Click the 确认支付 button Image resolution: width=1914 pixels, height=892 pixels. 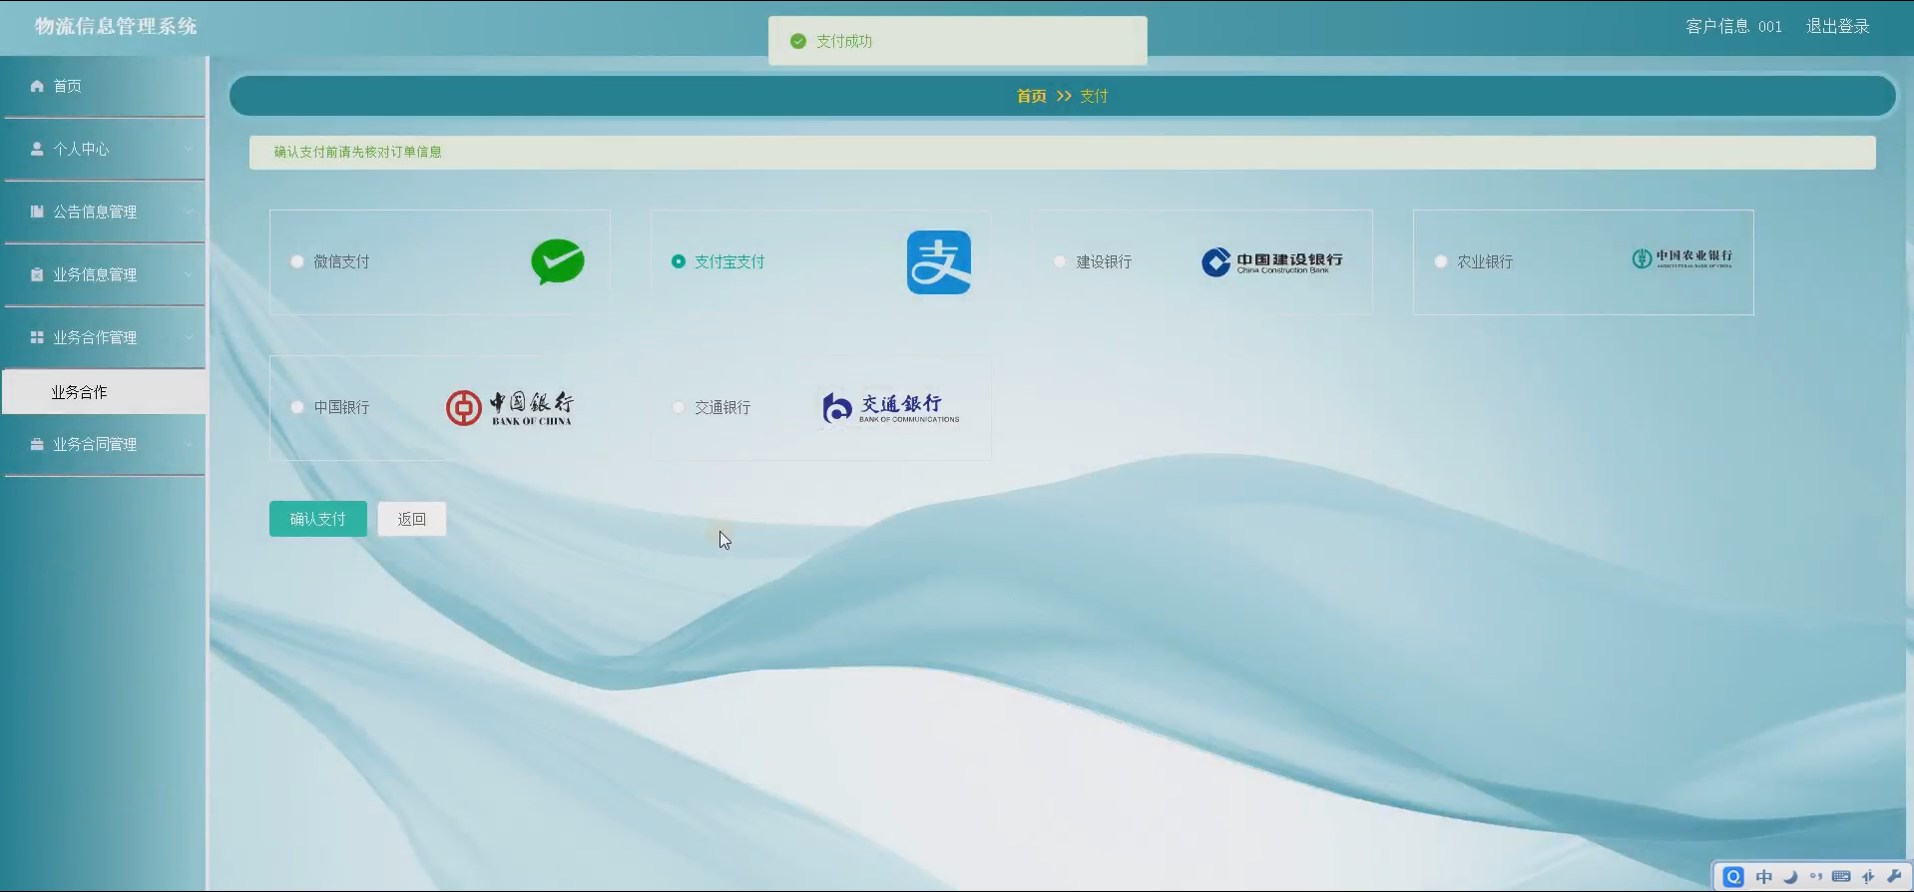click(318, 519)
